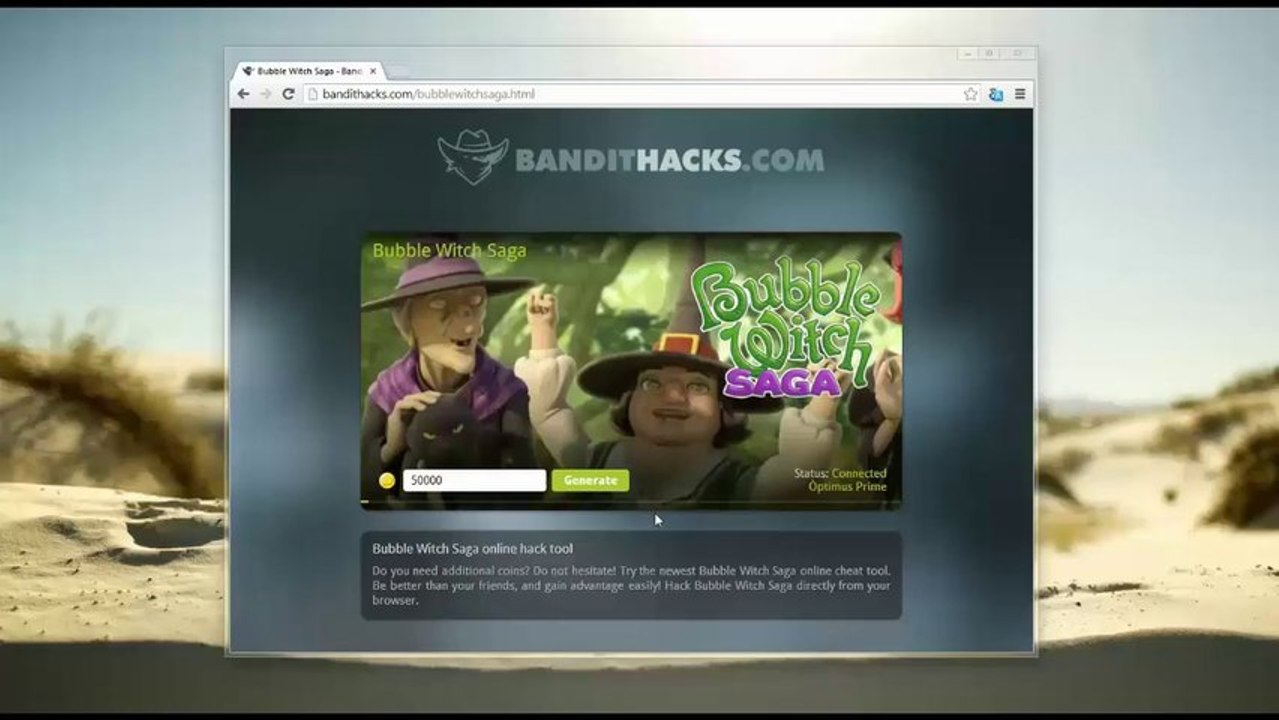Click the Status: Connected text

(840, 473)
